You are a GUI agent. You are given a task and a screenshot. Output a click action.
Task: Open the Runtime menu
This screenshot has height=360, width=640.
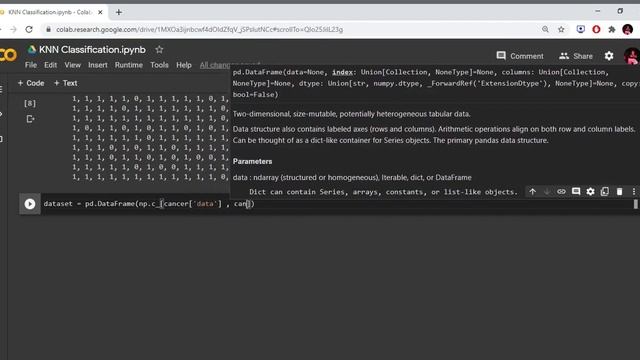pos(129,65)
